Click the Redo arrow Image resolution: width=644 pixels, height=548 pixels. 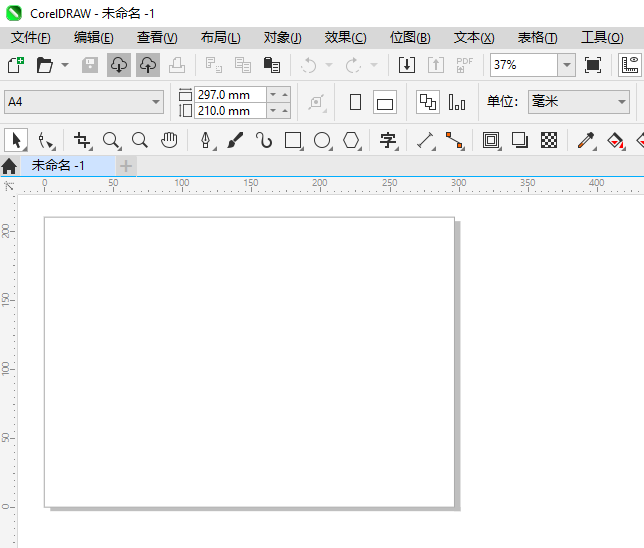tap(353, 65)
